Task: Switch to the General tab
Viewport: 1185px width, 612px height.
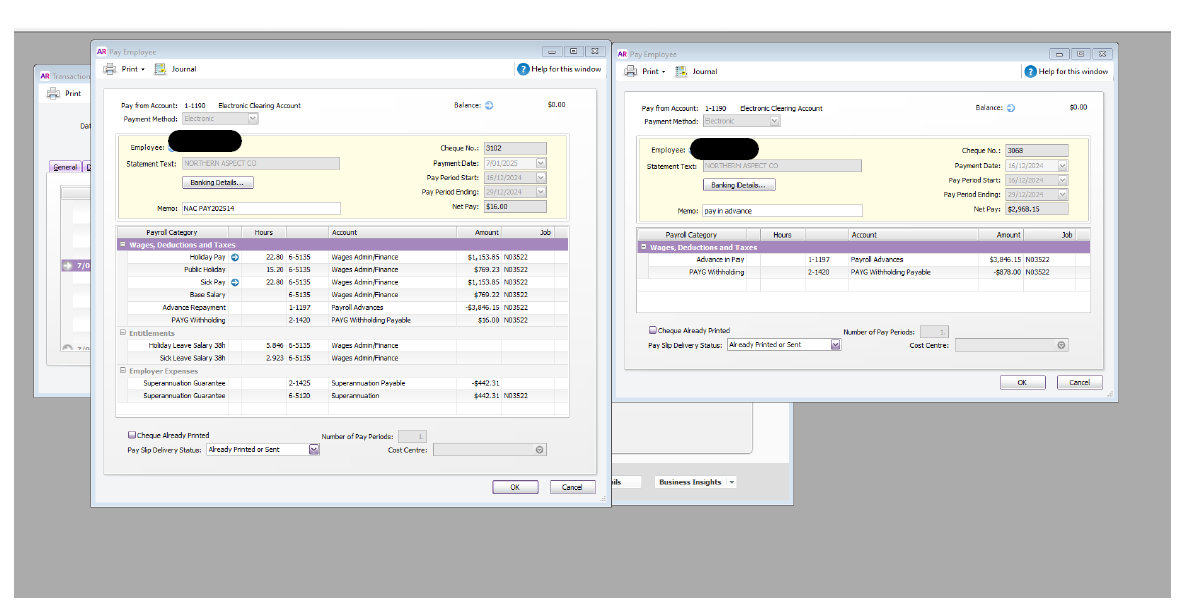Action: point(65,166)
